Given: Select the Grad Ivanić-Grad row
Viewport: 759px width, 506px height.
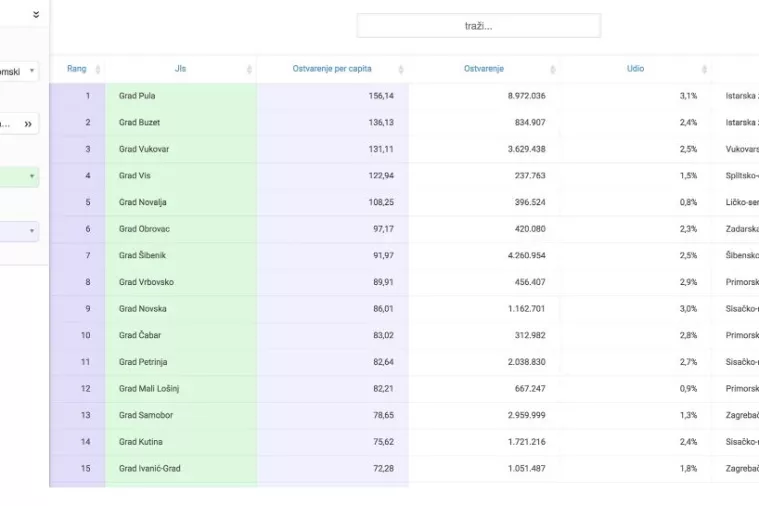Looking at the screenshot, I should click(x=150, y=468).
